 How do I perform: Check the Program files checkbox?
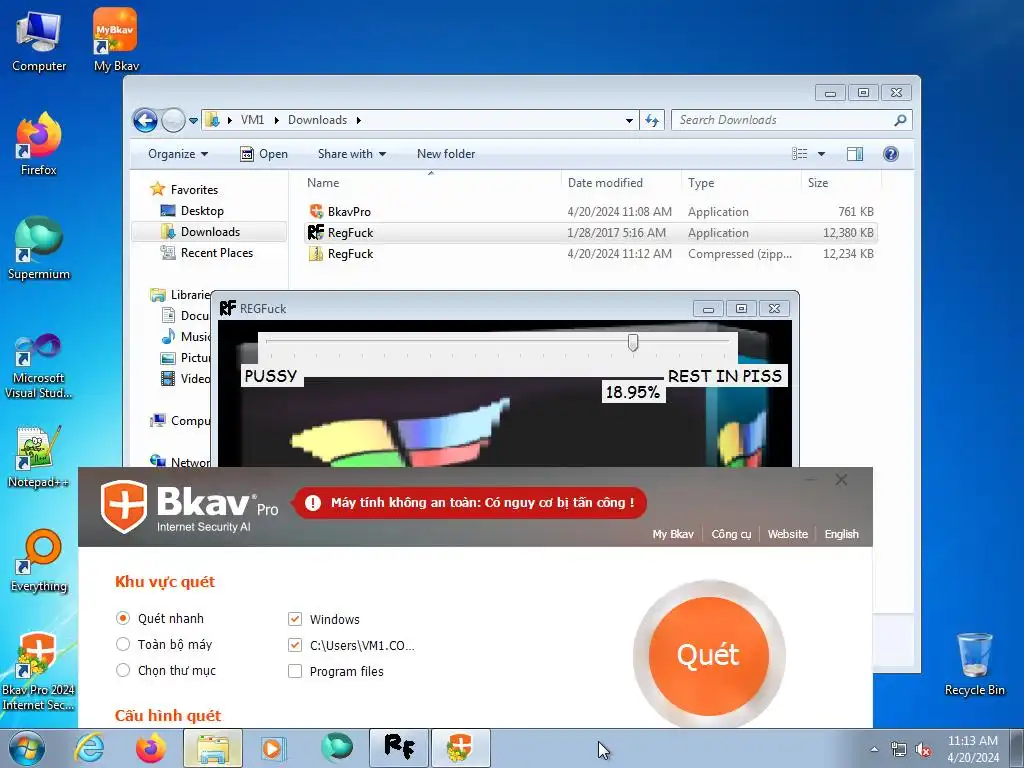click(295, 671)
